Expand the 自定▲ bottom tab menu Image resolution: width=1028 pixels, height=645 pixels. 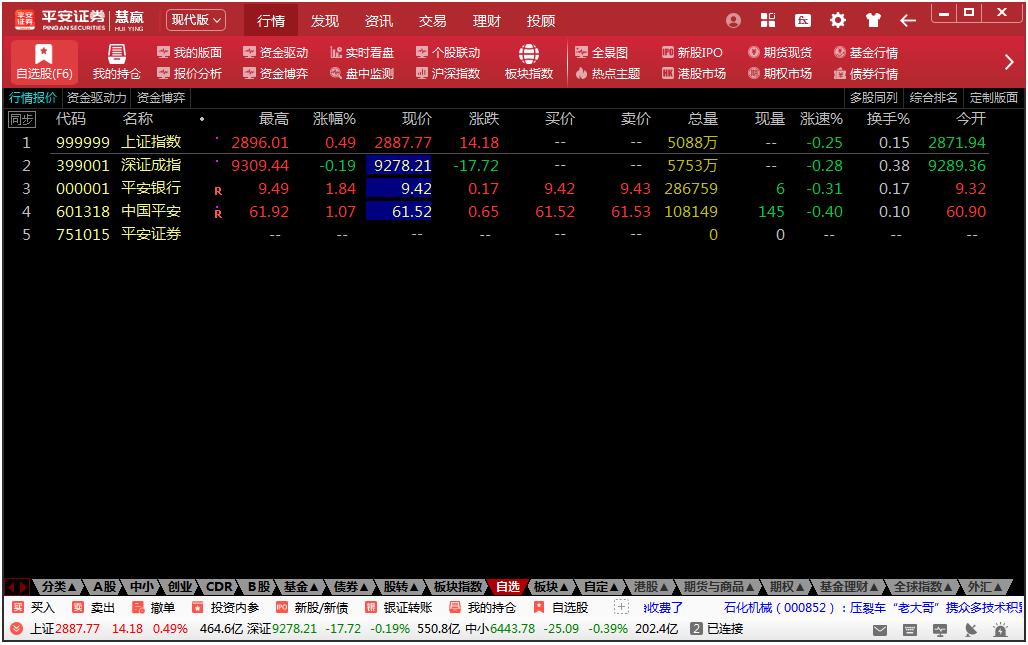[601, 587]
